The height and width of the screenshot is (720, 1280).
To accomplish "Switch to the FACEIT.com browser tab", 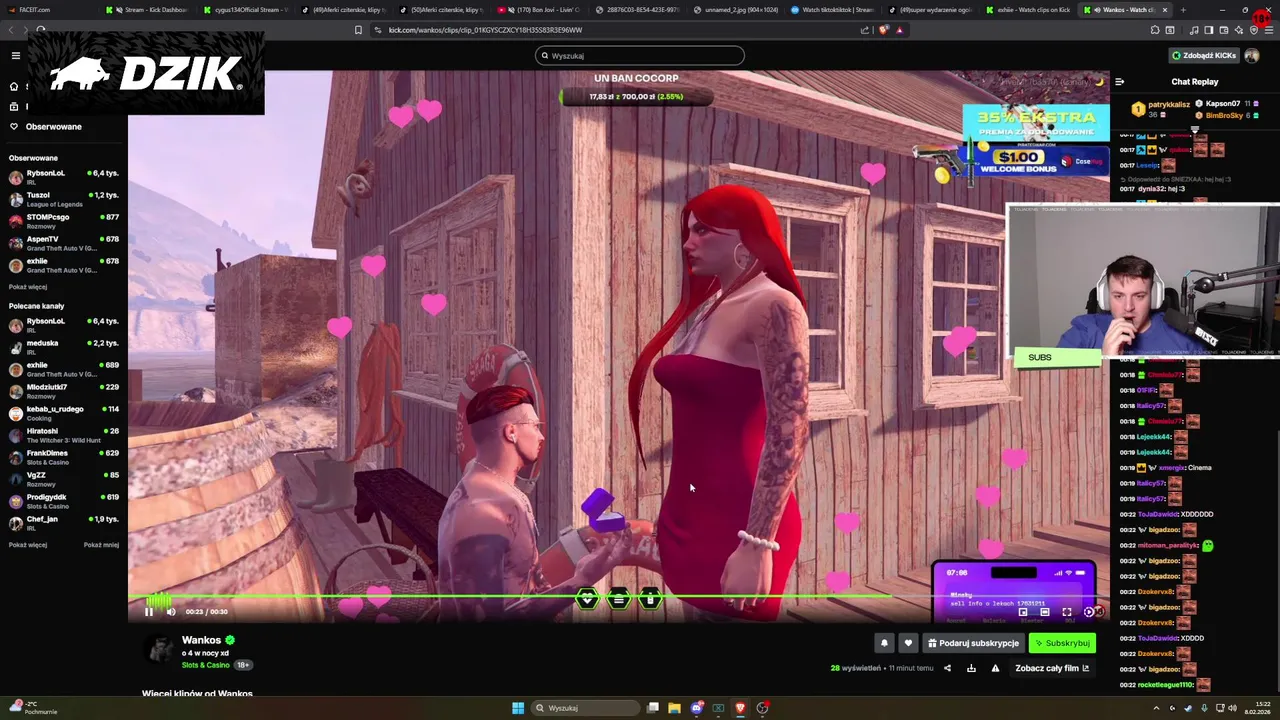I will click(50, 10).
